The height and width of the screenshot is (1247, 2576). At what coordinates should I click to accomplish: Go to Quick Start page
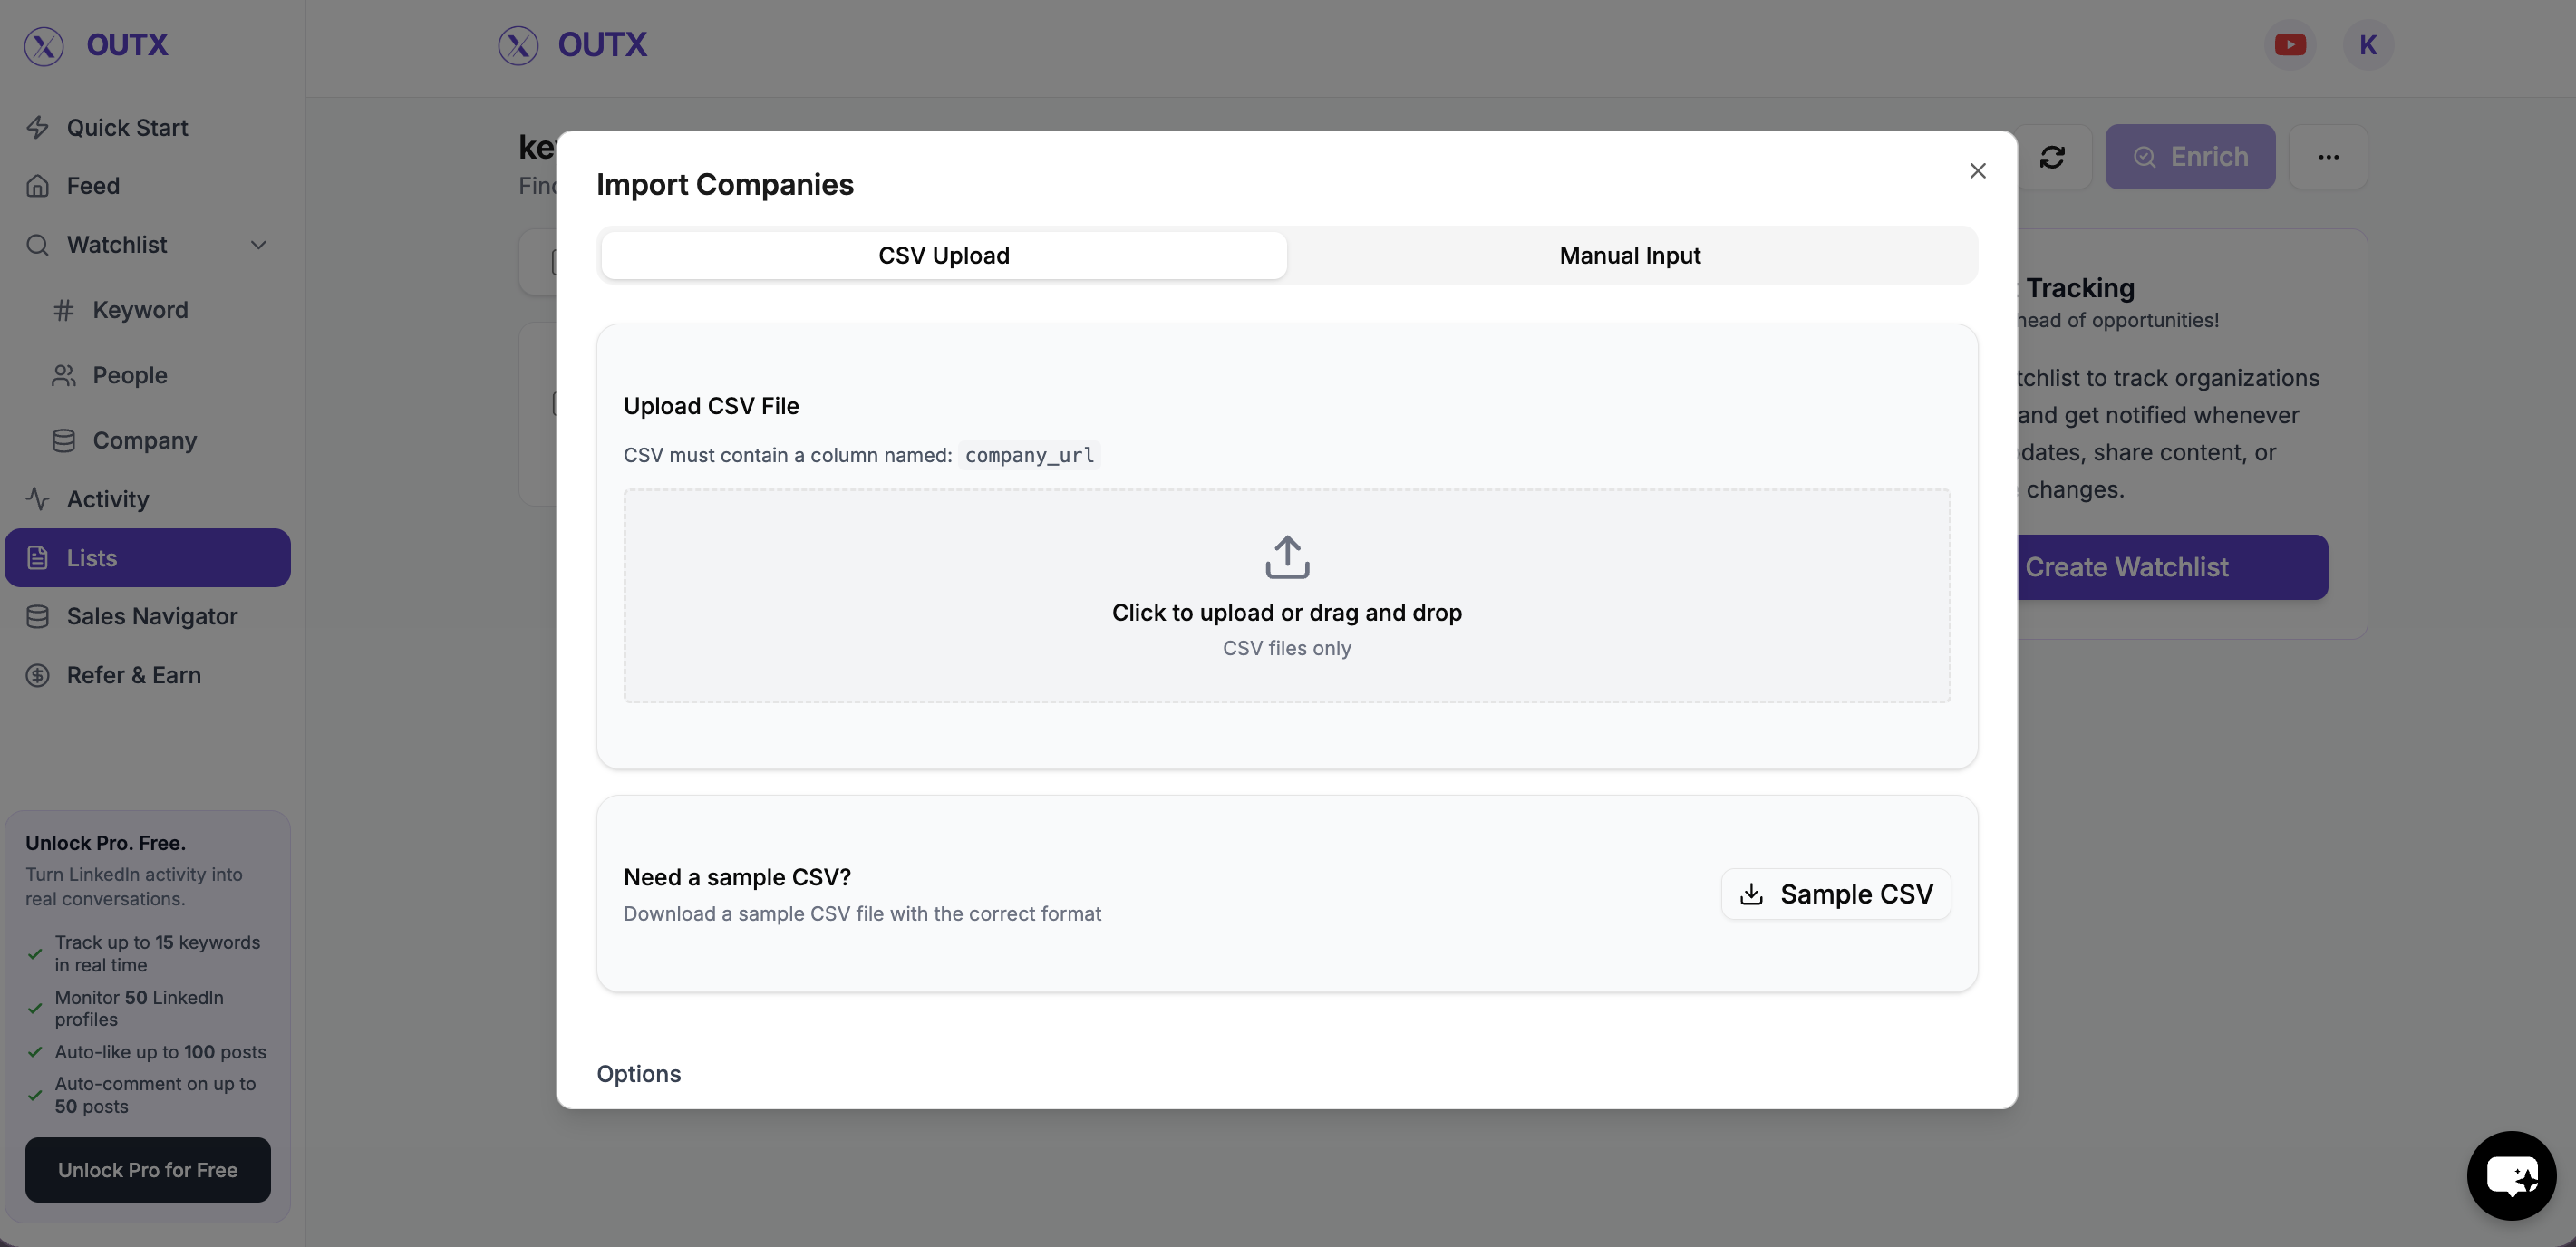click(x=127, y=128)
